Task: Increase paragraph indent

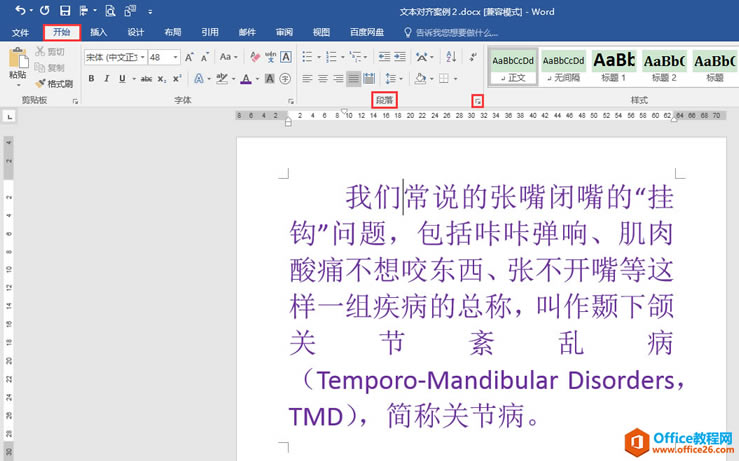Action: [400, 57]
